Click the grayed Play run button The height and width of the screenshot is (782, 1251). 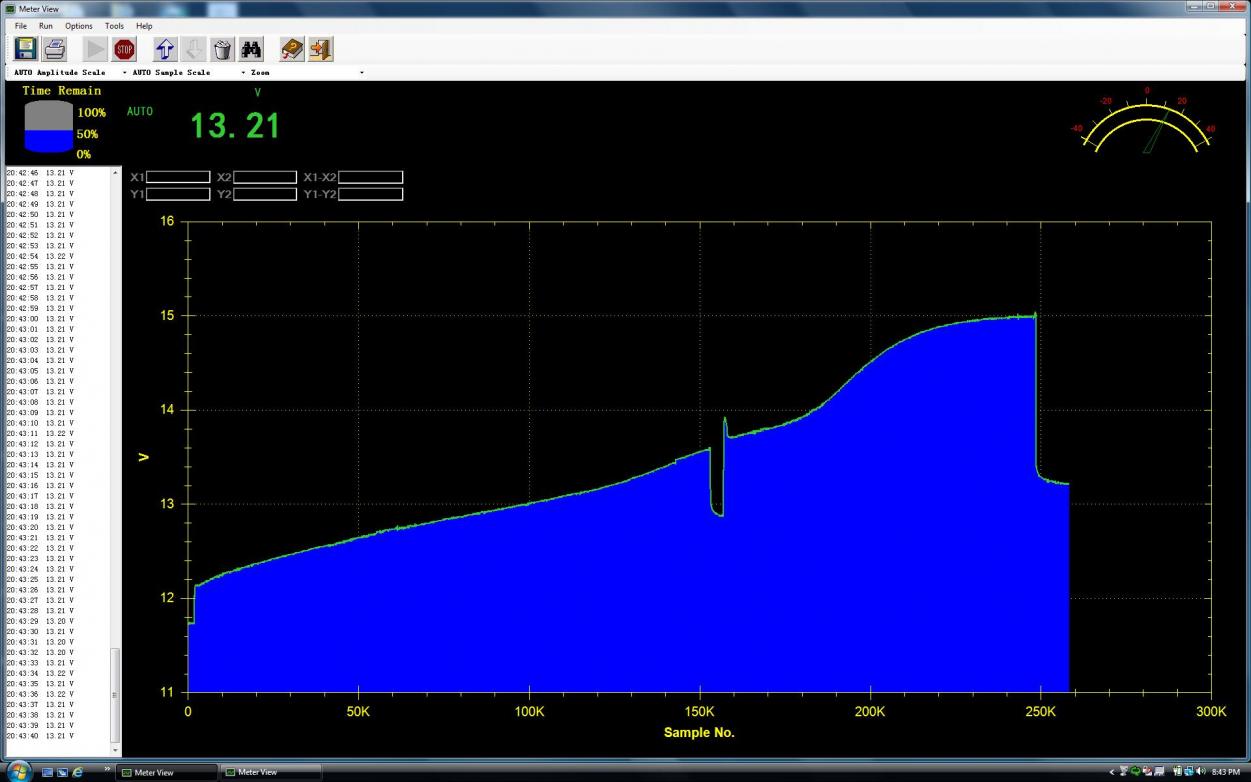tap(95, 49)
